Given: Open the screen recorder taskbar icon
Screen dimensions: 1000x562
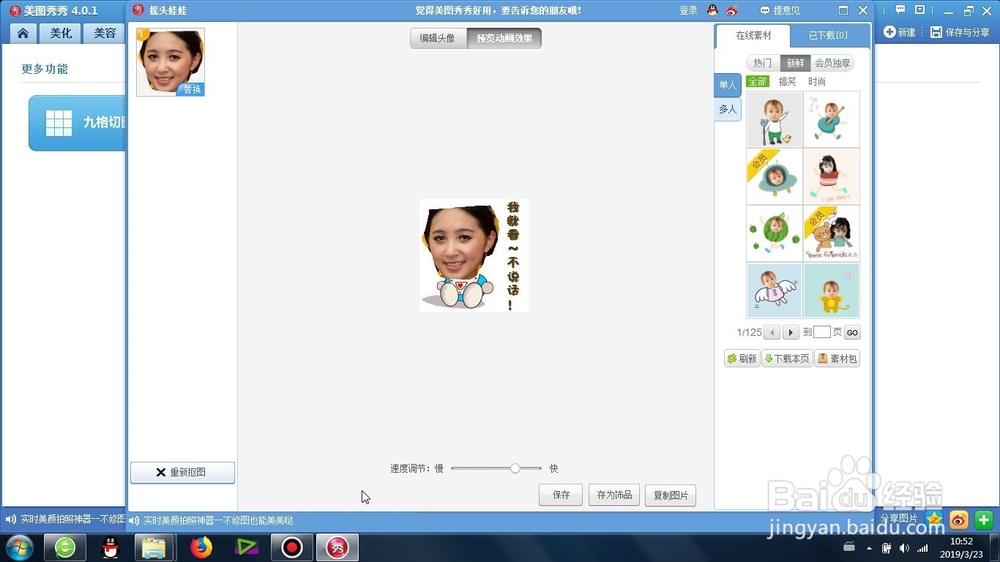Looking at the screenshot, I should 292,547.
